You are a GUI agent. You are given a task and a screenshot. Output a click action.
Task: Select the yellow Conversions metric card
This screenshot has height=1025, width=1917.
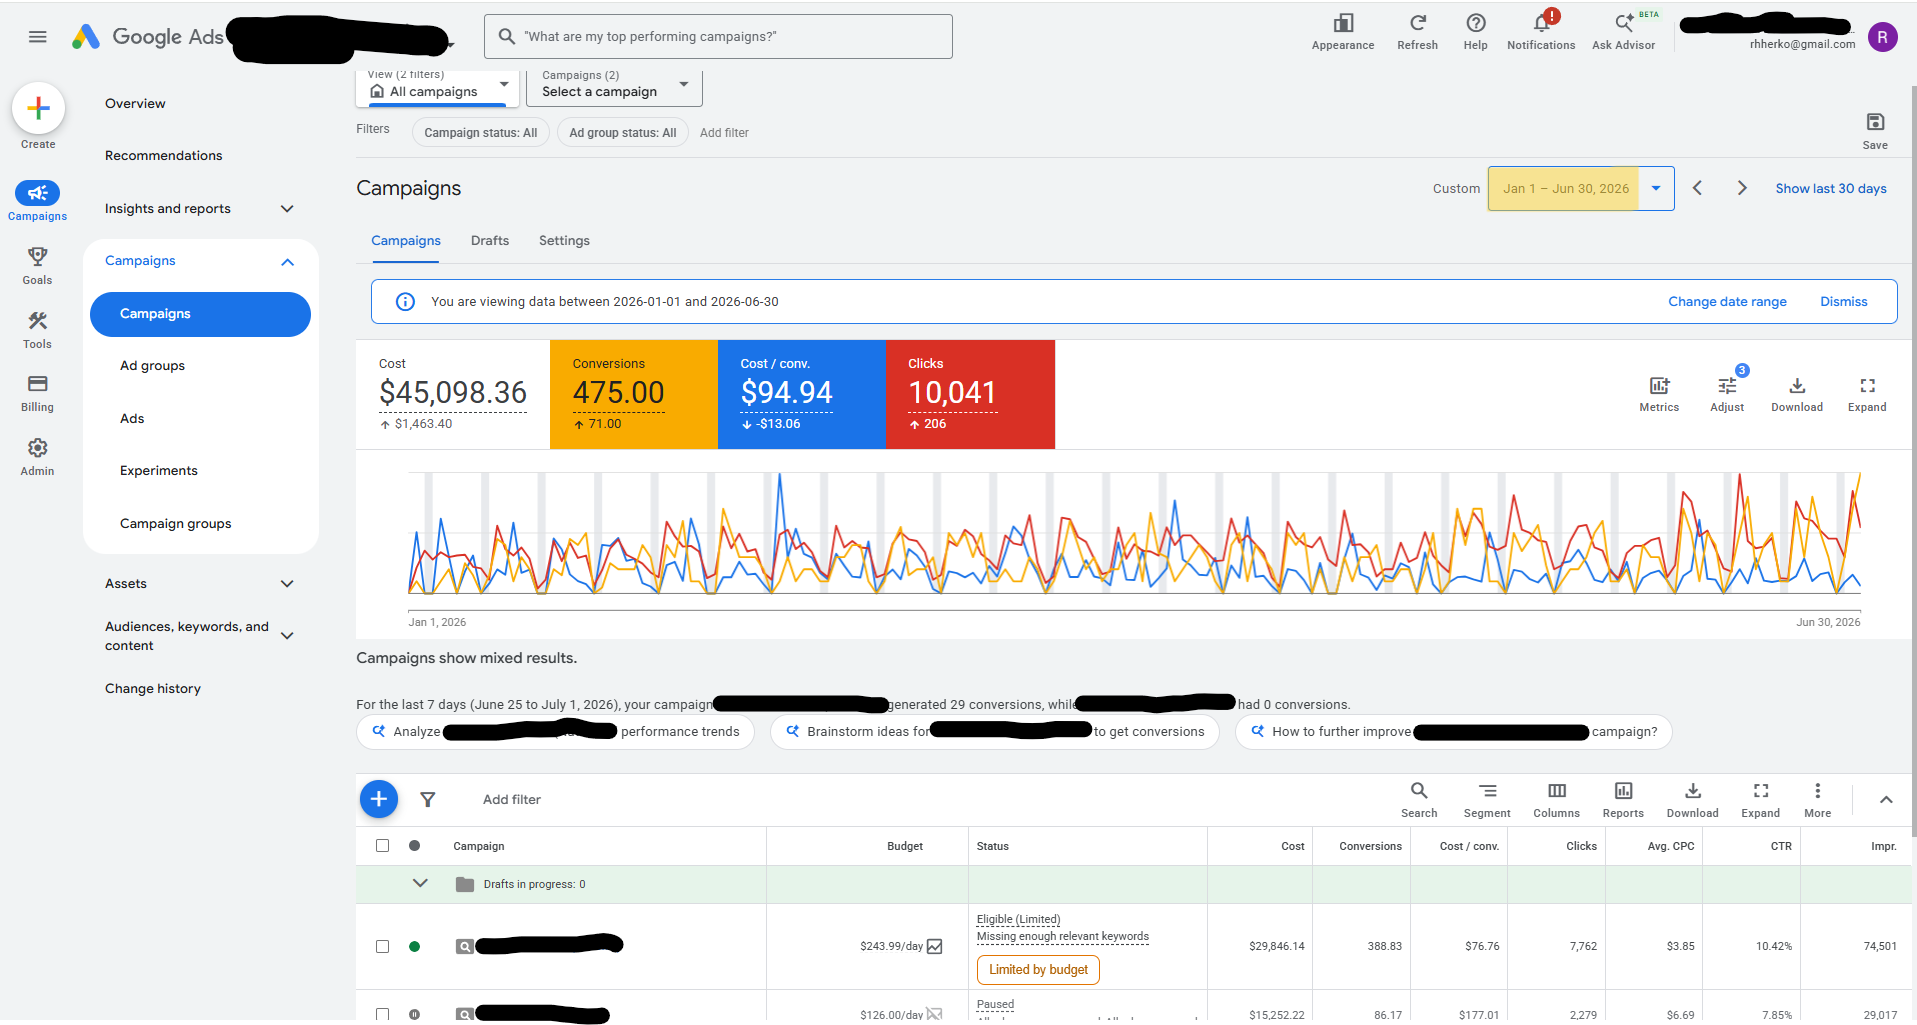pos(634,394)
